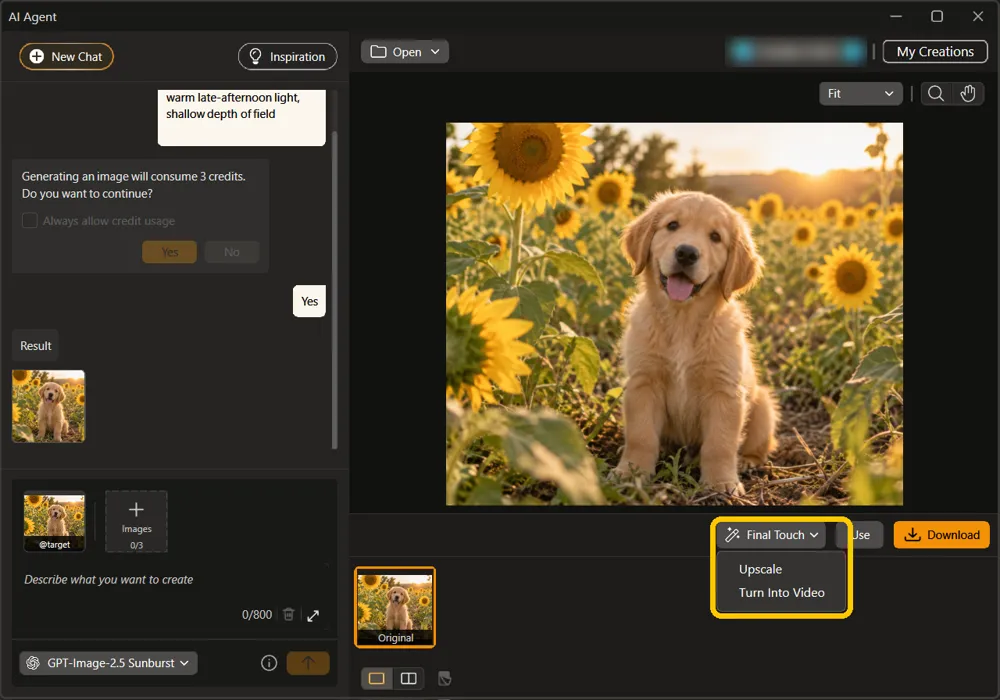1000x700 pixels.
Task: Open the Result puppy thumbnail
Action: click(x=48, y=406)
